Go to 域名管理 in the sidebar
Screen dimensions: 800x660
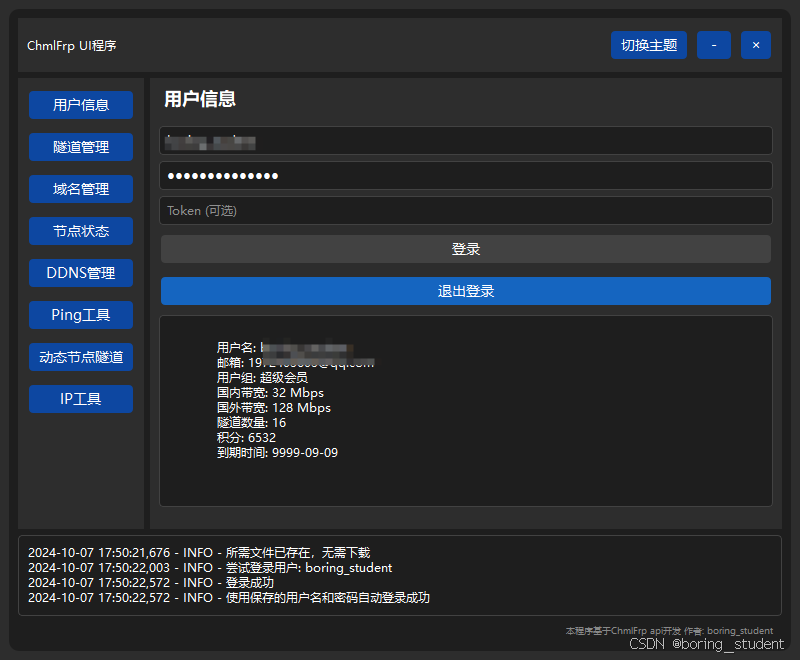tap(81, 189)
